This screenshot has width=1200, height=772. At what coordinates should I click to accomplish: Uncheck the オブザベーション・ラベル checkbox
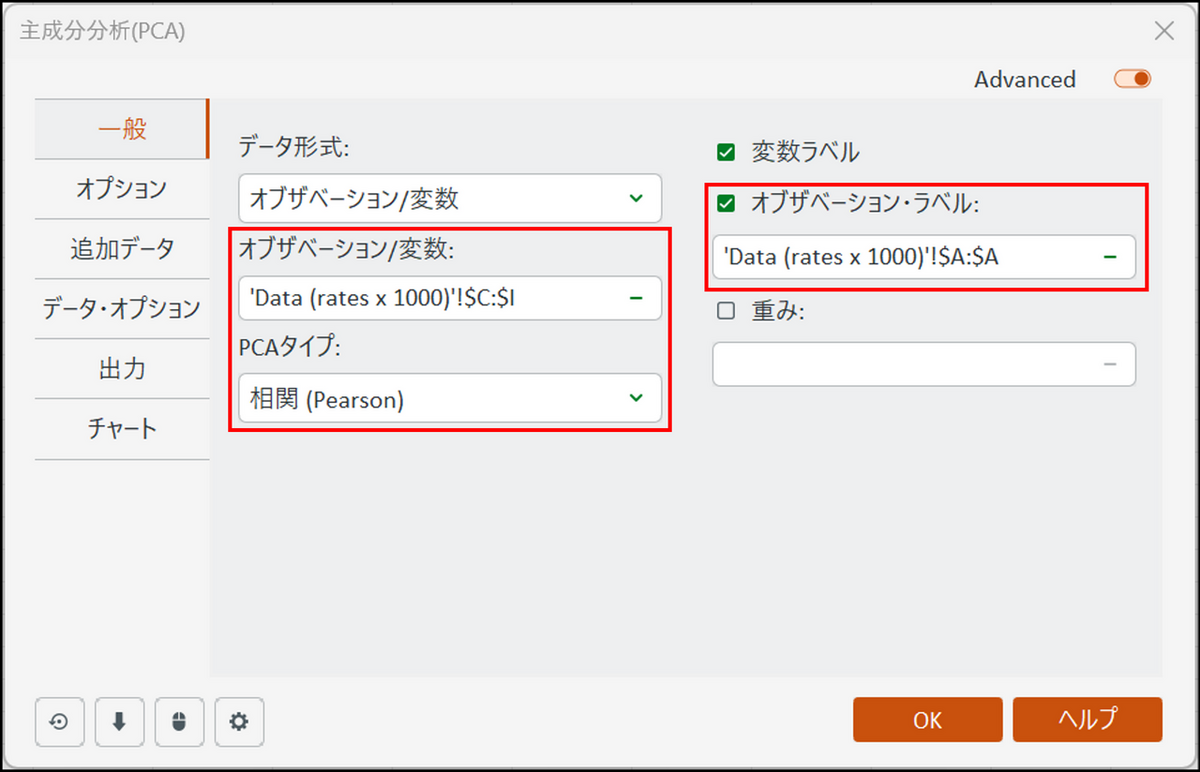coord(726,204)
